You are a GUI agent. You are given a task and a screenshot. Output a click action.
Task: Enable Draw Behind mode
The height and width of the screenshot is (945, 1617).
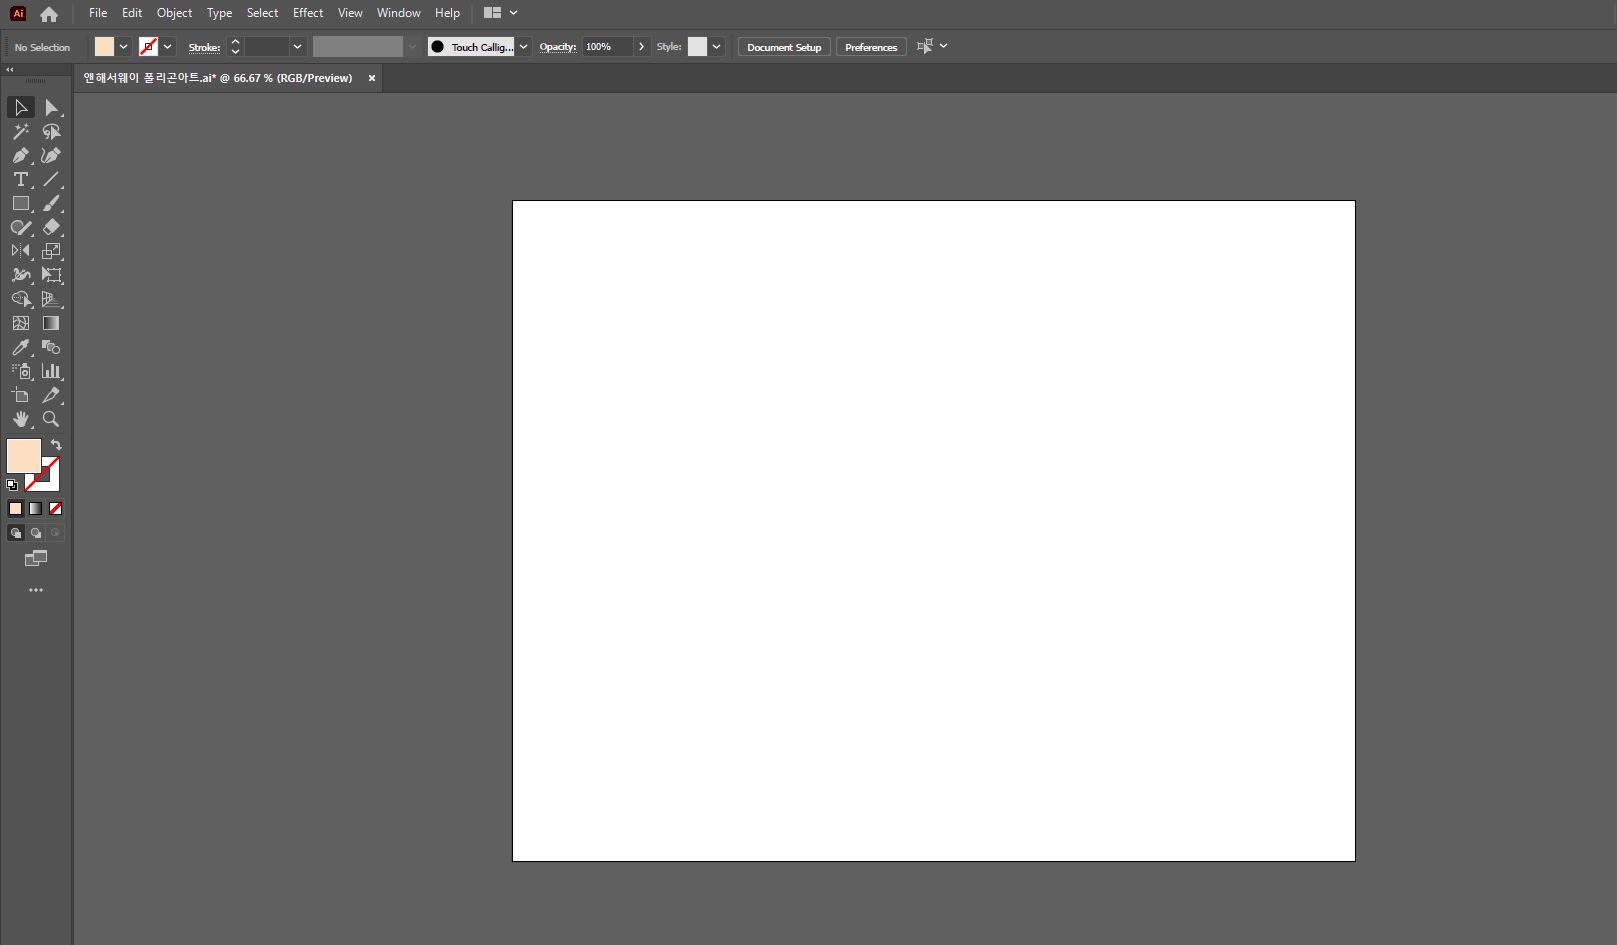tap(35, 533)
